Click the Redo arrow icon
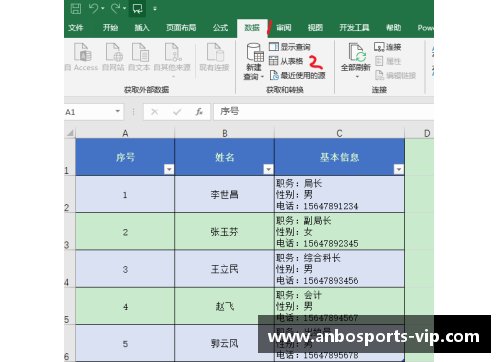 pos(115,8)
